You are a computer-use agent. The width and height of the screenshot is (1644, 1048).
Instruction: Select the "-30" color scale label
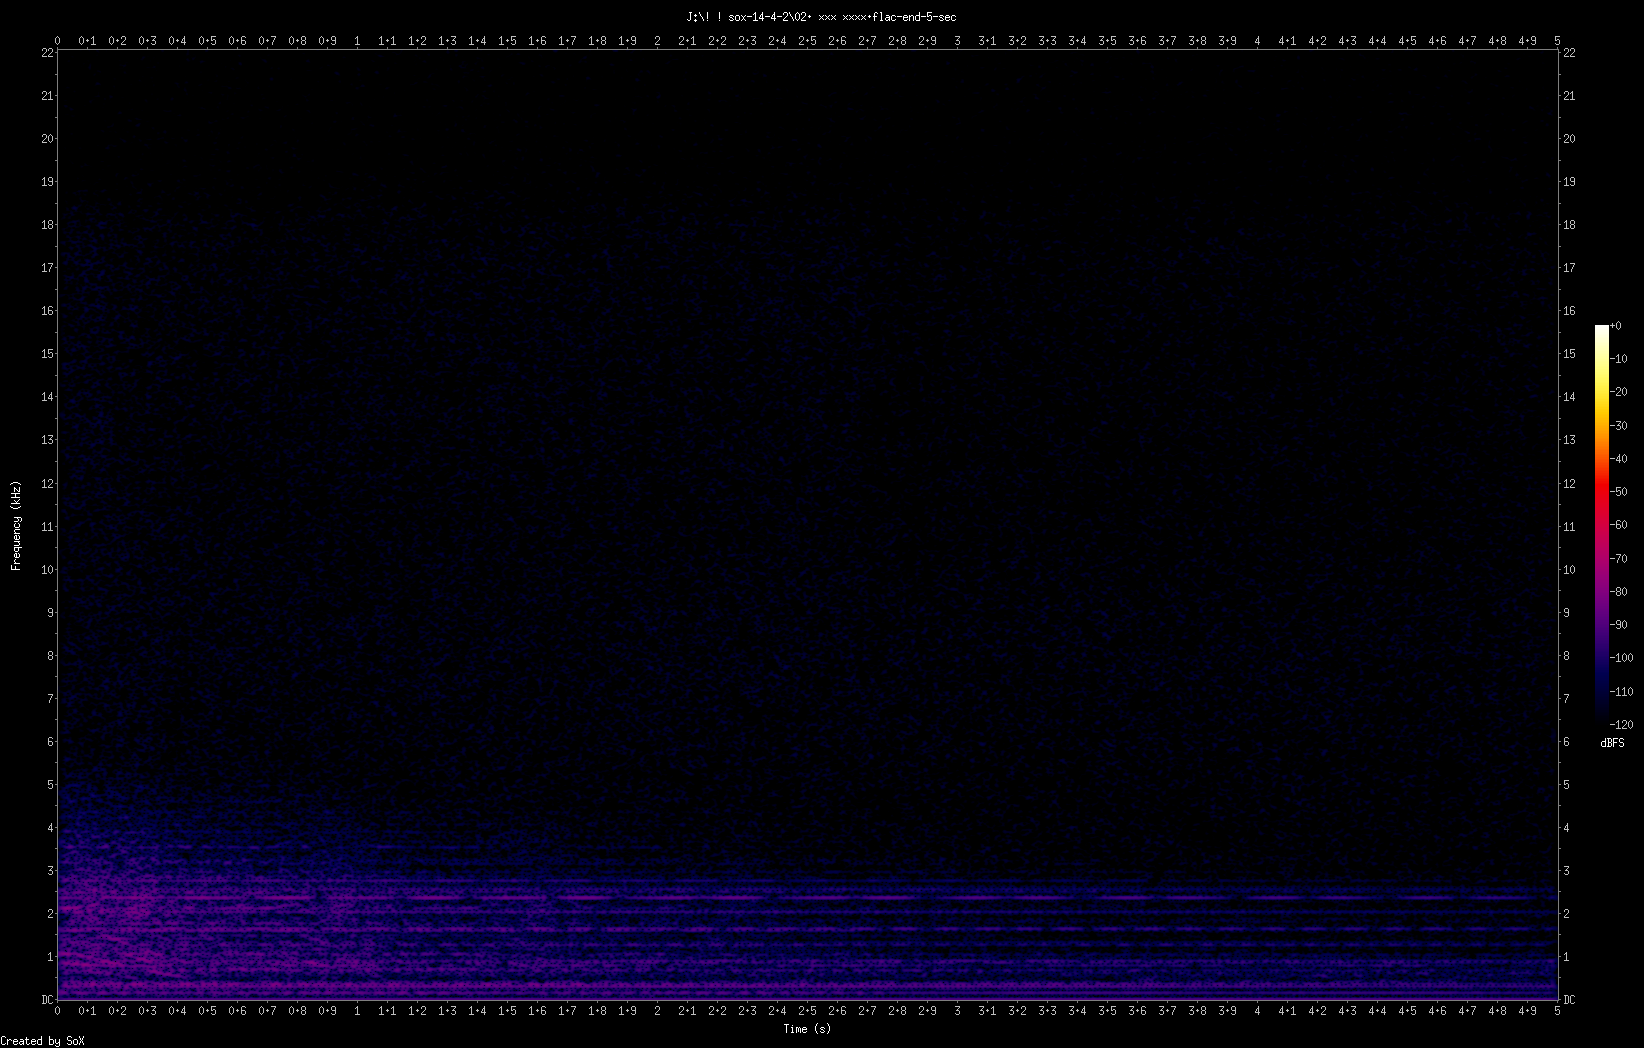1619,426
